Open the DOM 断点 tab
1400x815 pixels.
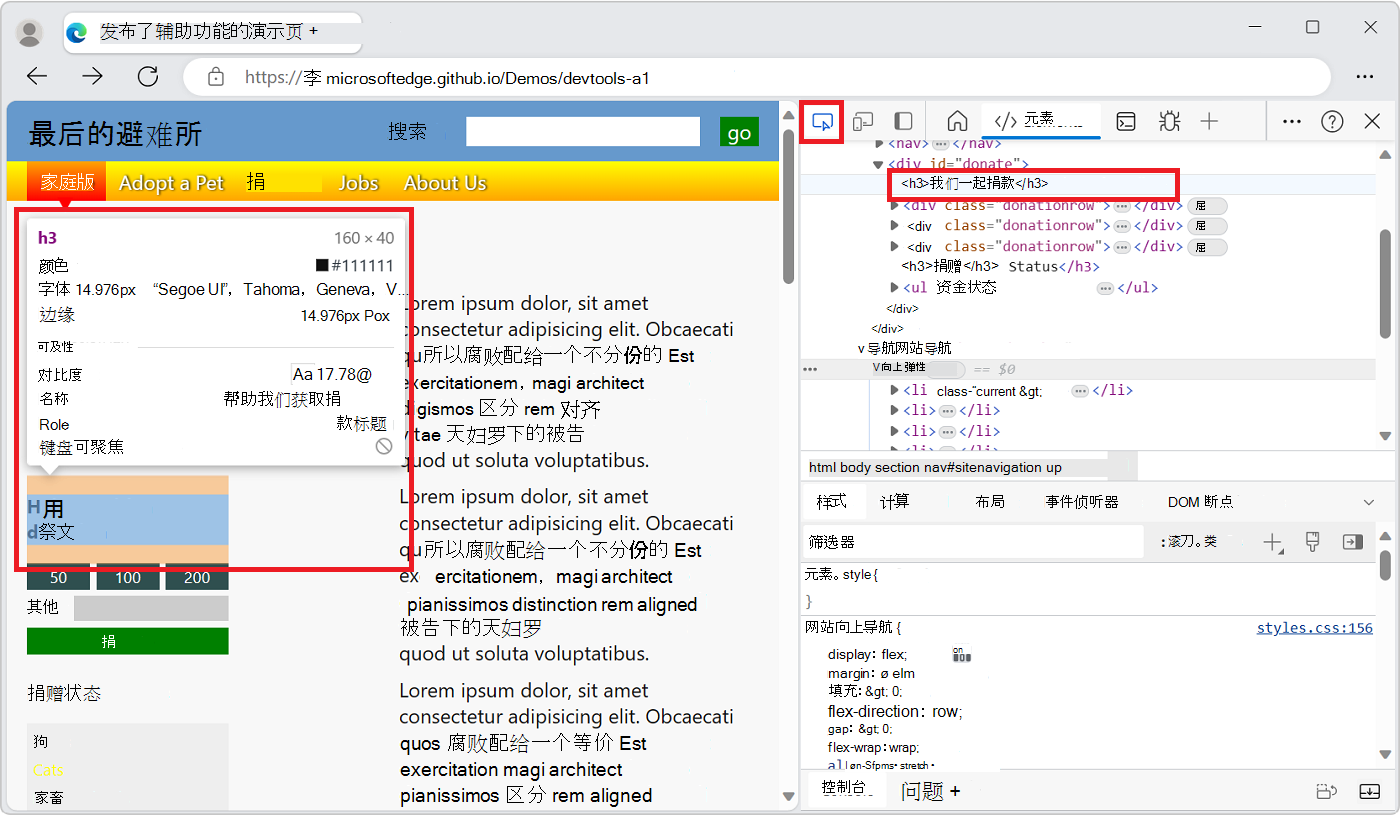coord(1200,502)
